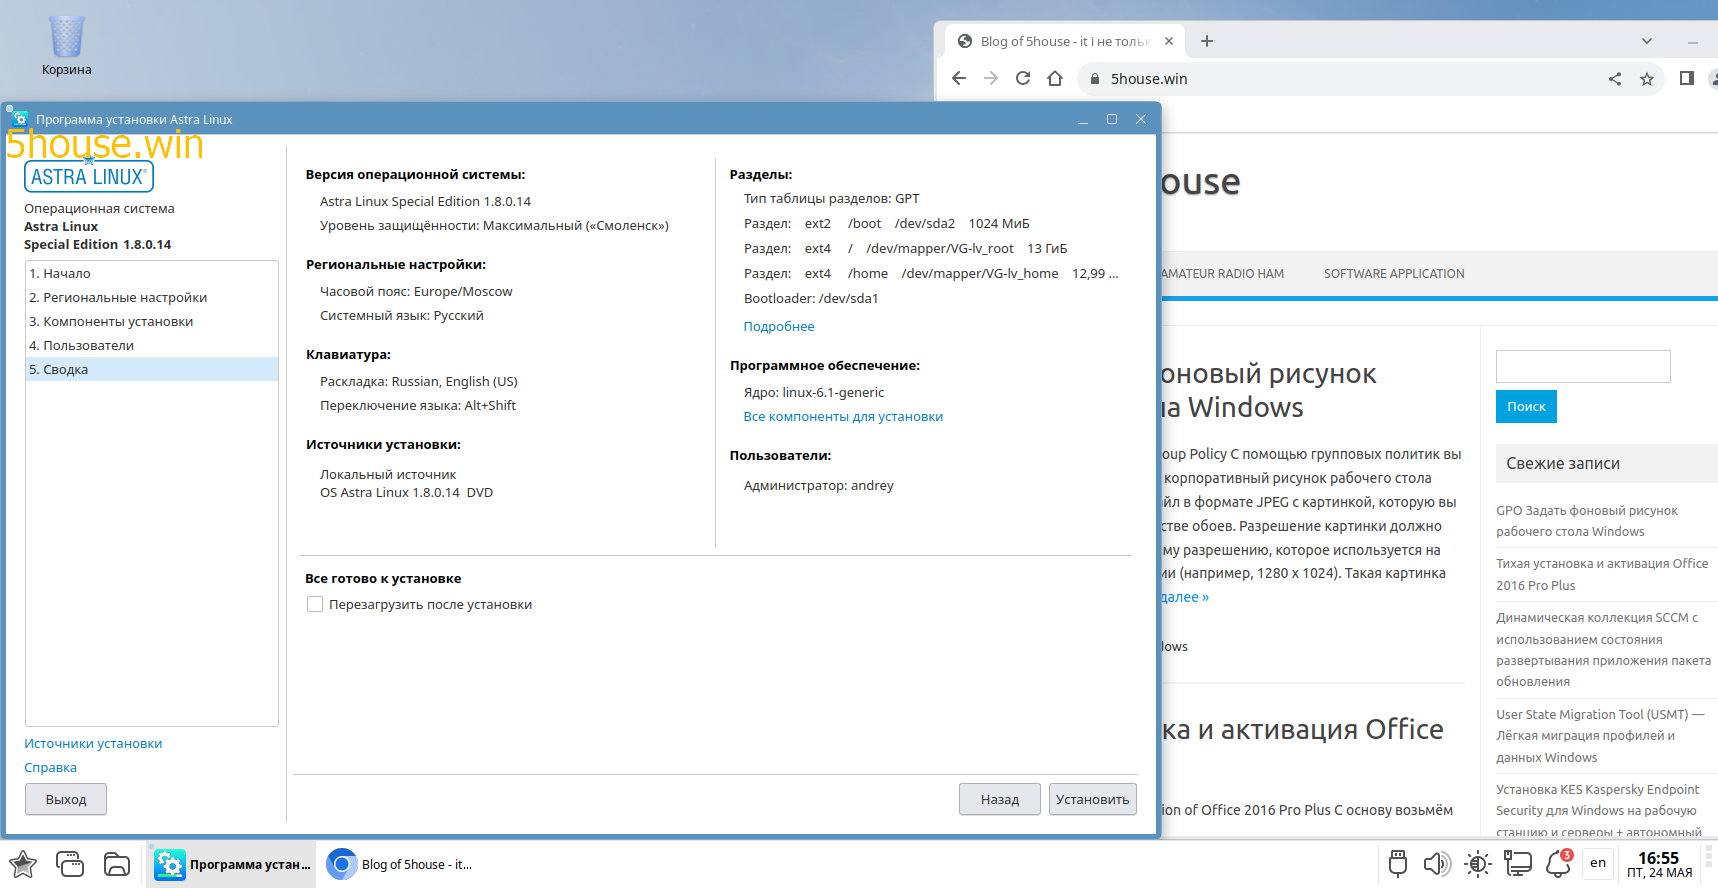Image resolution: width=1718 pixels, height=888 pixels.
Task: Open brightness tray icon
Action: [1477, 863]
